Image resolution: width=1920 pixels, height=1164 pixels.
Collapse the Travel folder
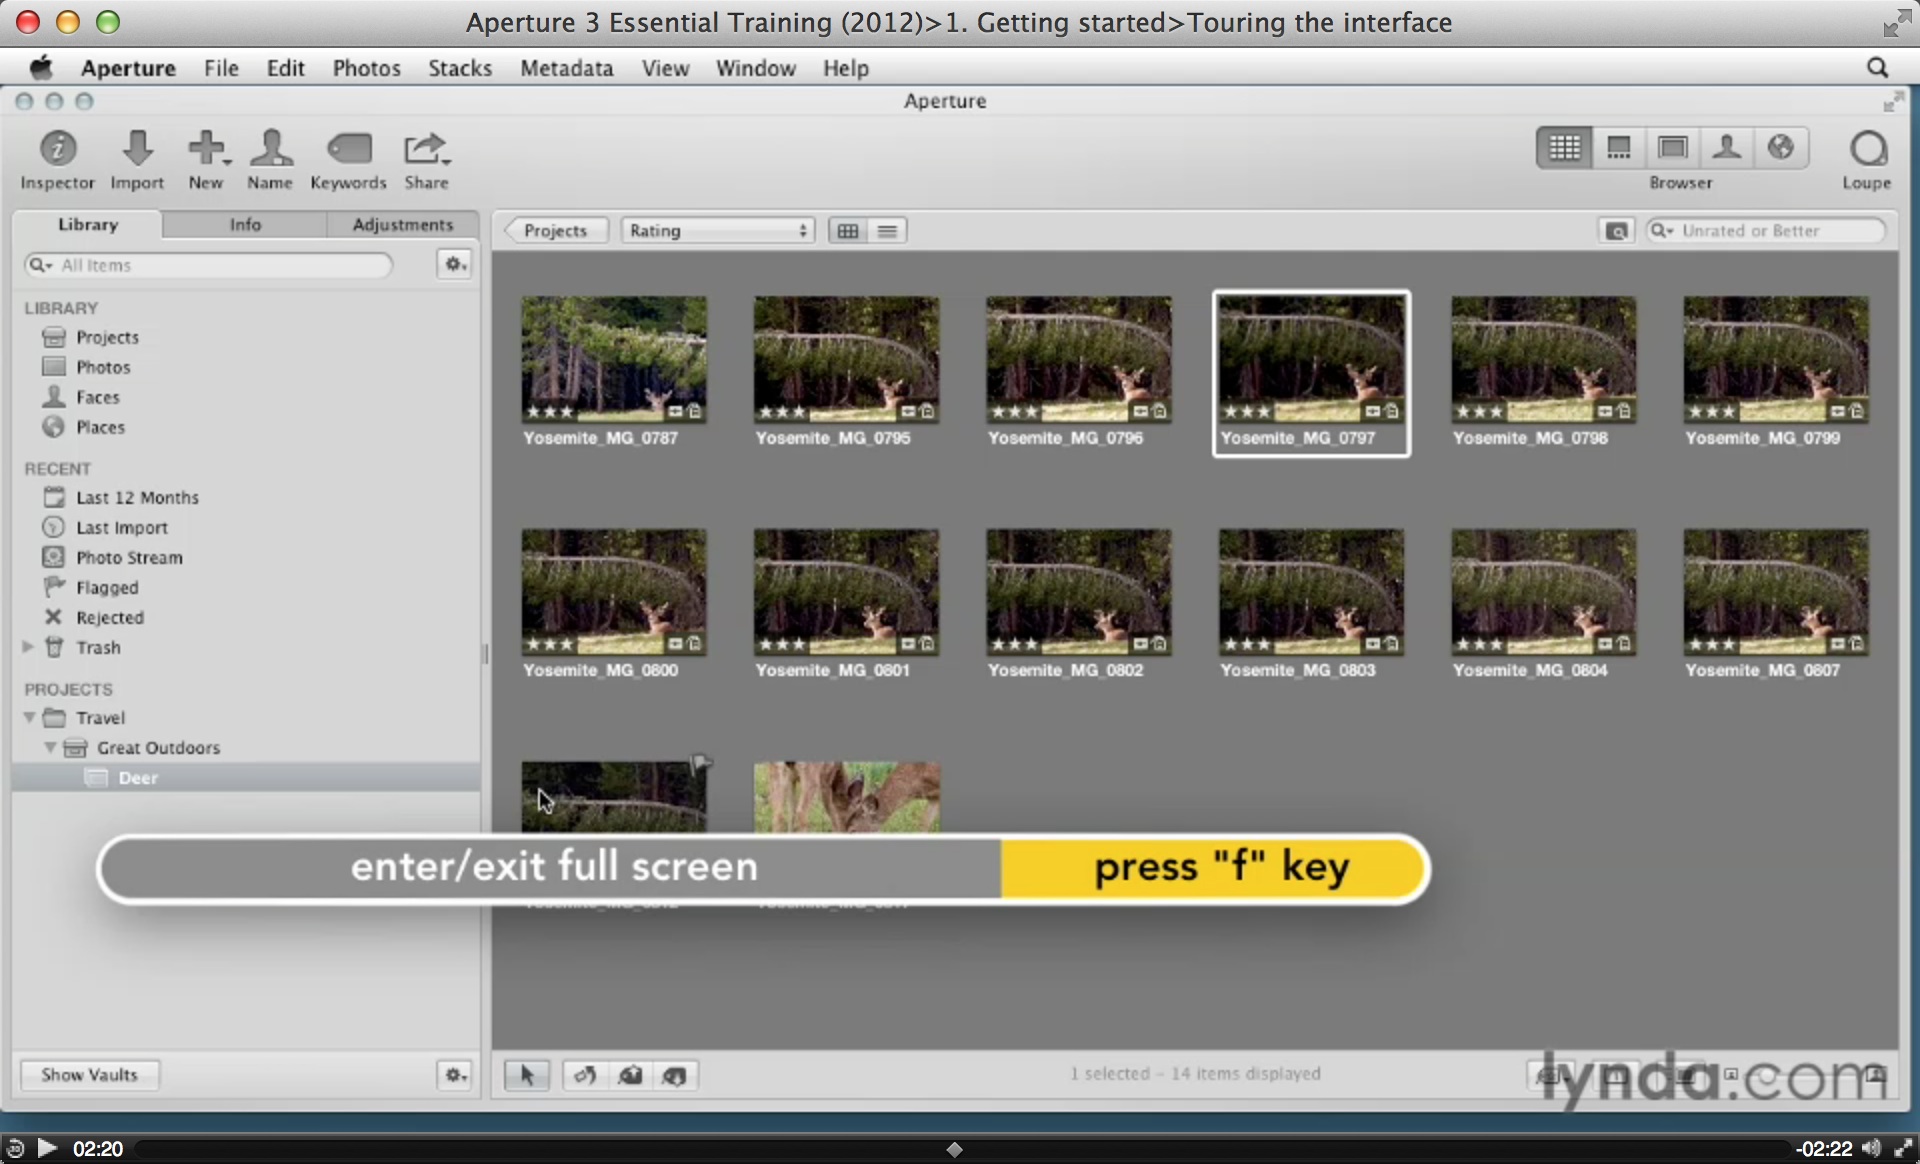click(x=29, y=718)
